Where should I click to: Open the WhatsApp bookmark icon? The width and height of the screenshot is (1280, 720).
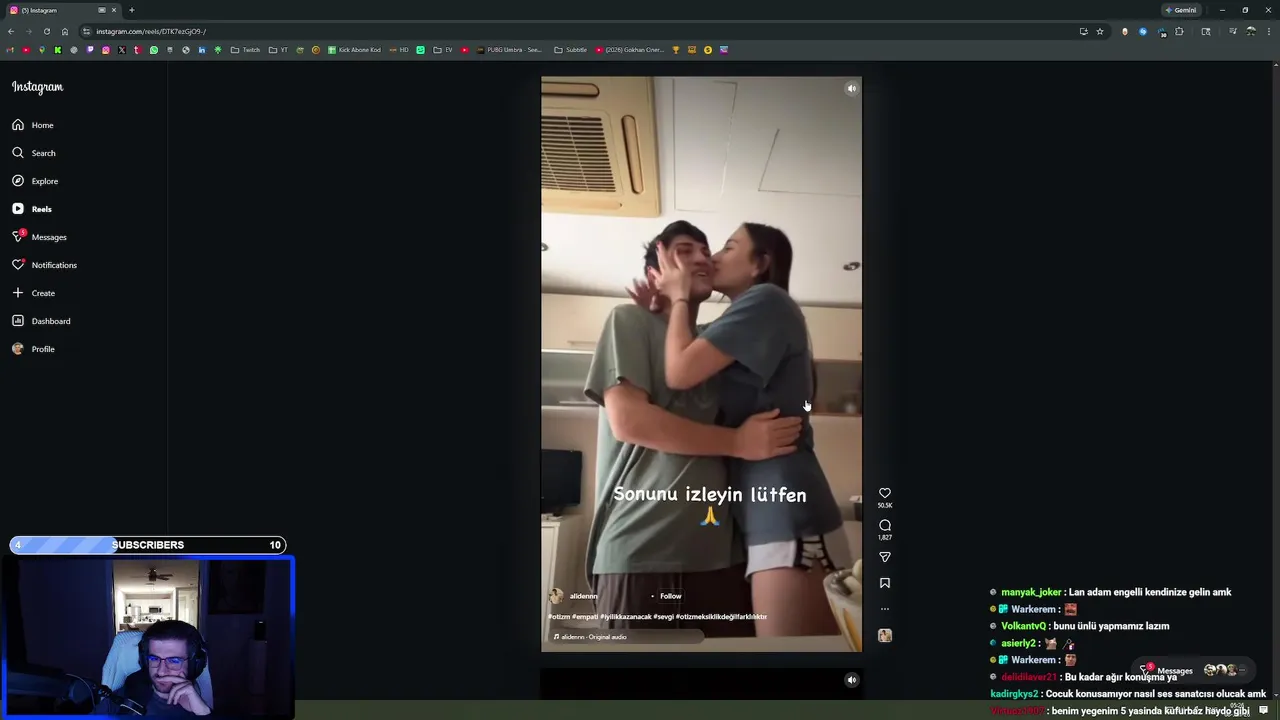coord(154,50)
